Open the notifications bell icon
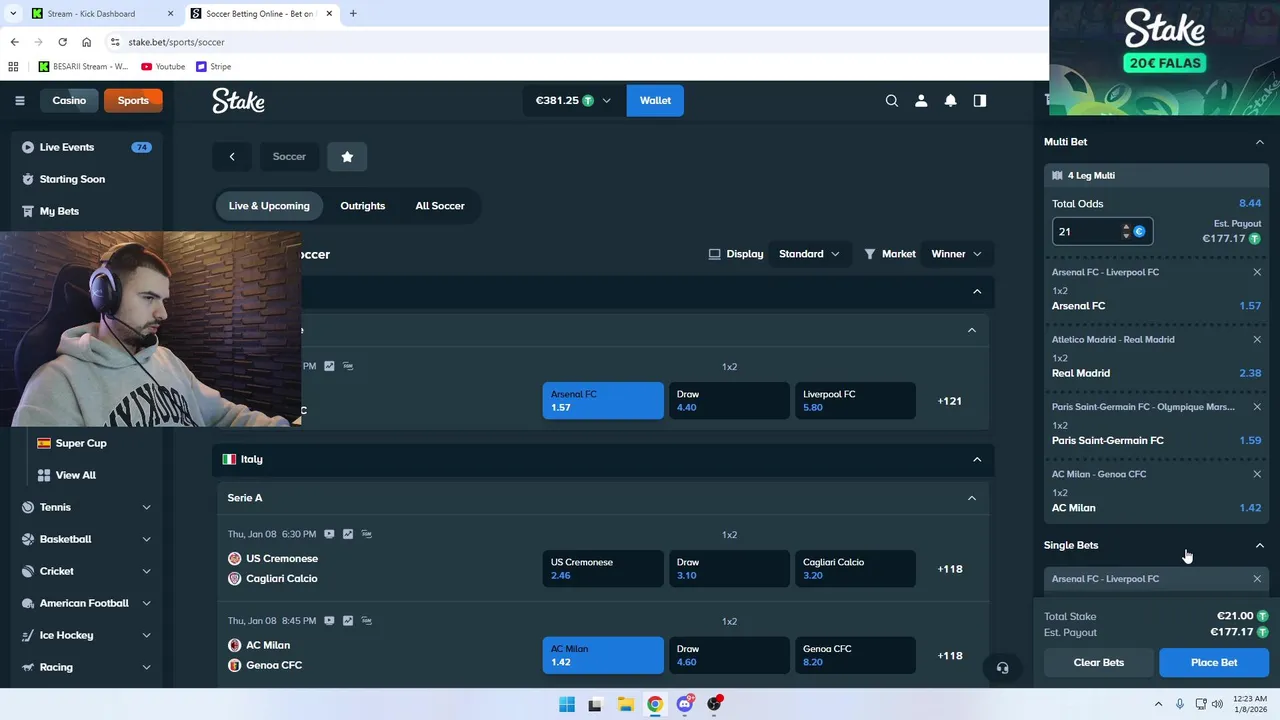Image resolution: width=1280 pixels, height=720 pixels. click(x=950, y=100)
